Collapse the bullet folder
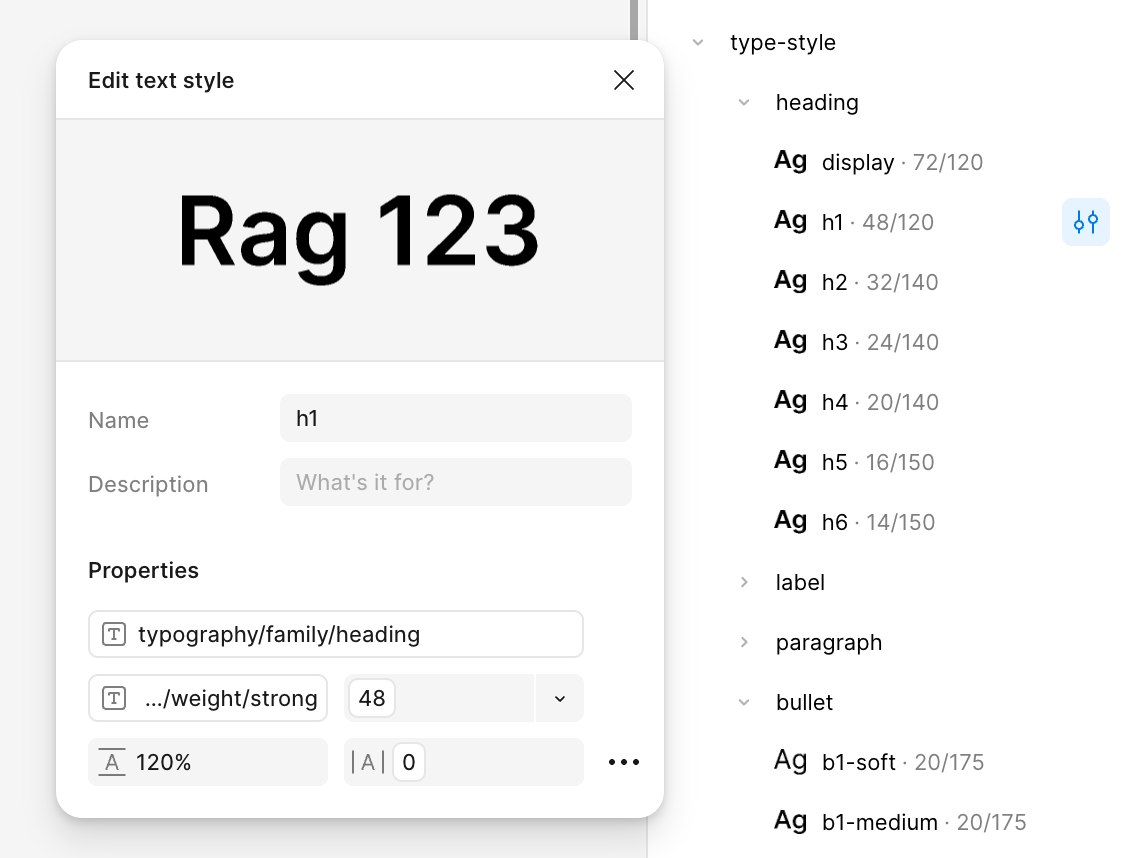The image size is (1128, 858). coord(744,702)
